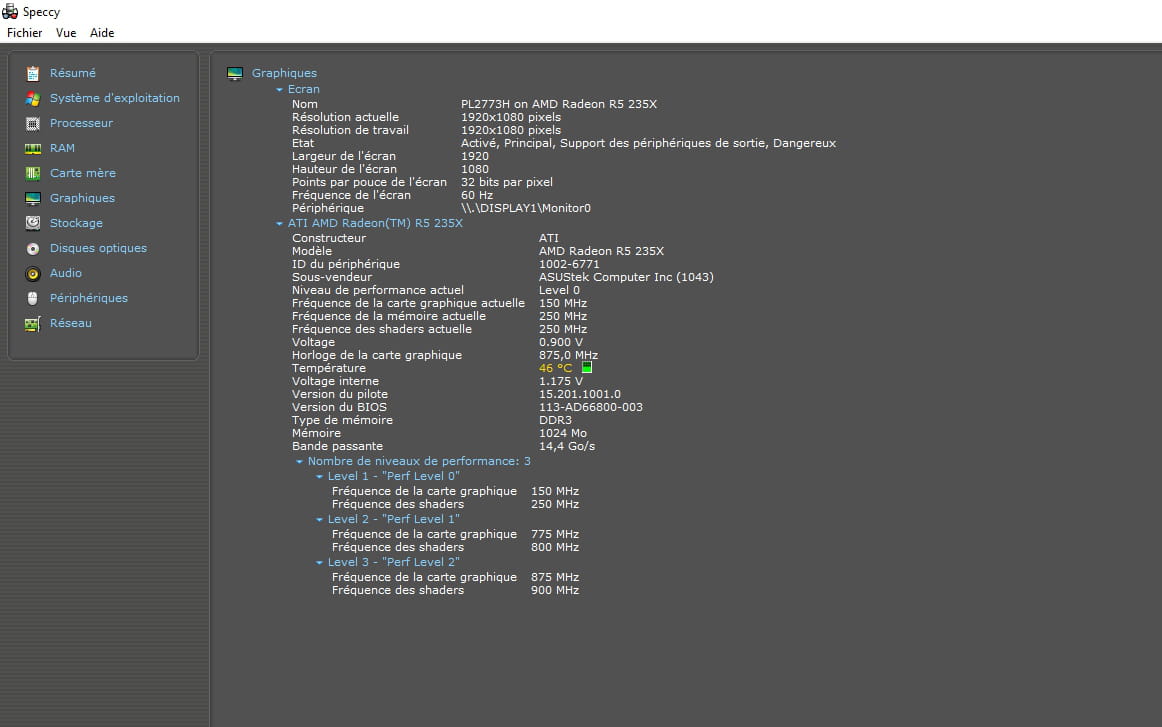Select Graphiques in the sidebar

point(82,198)
